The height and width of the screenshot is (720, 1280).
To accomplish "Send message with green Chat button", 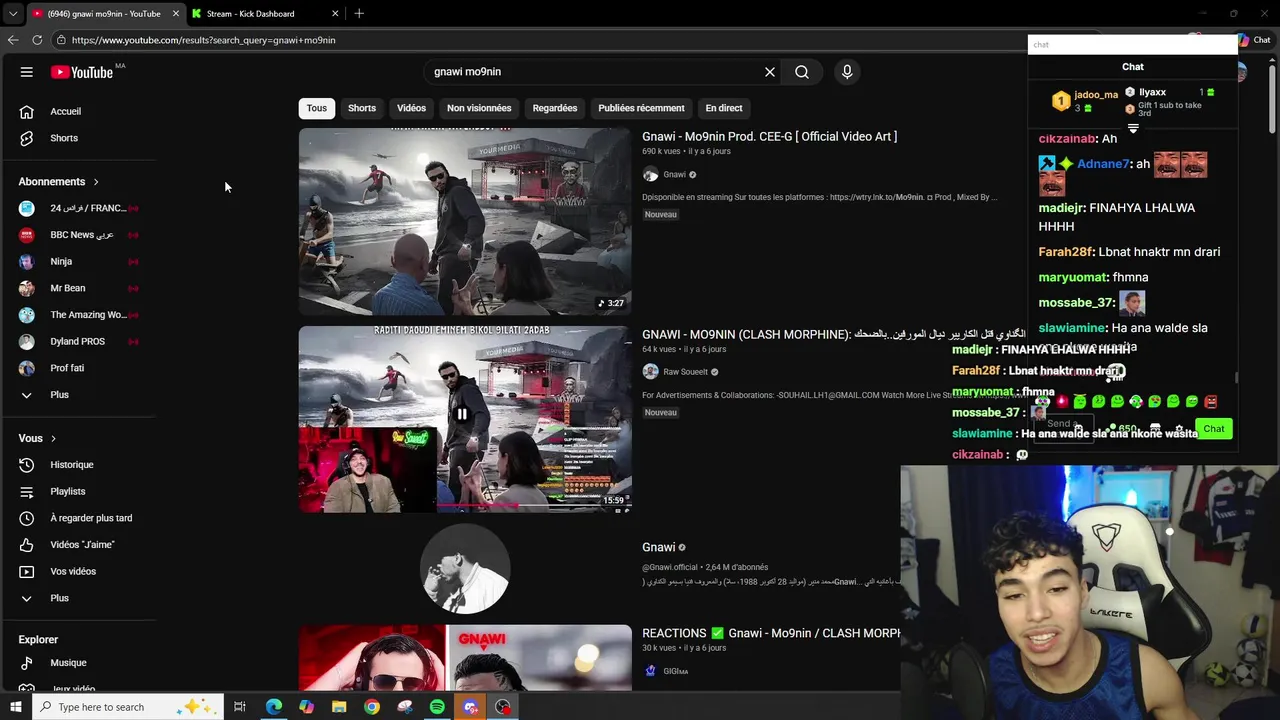I will click(1213, 429).
